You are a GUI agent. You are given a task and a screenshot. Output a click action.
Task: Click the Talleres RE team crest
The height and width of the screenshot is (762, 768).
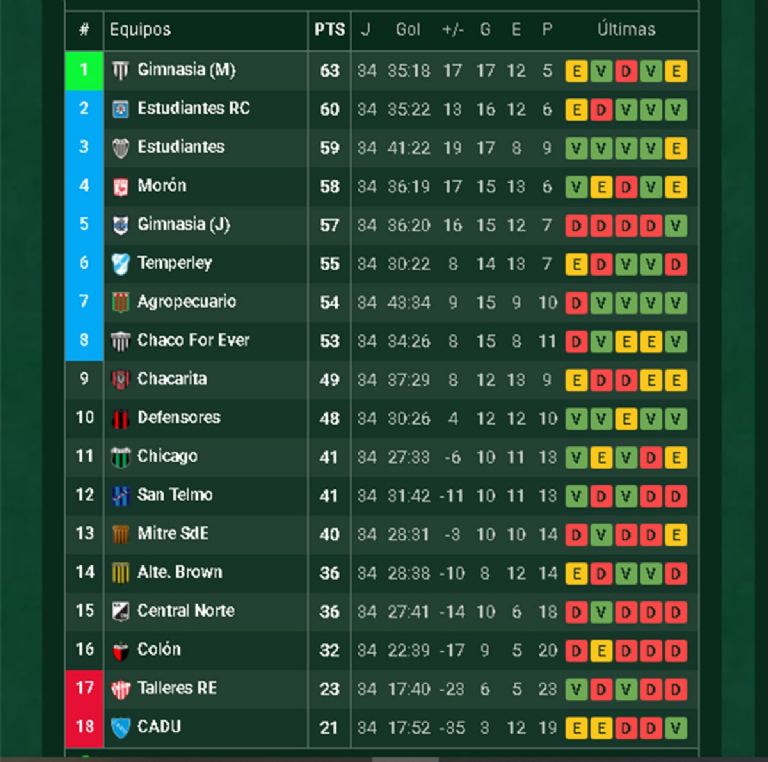coord(120,689)
